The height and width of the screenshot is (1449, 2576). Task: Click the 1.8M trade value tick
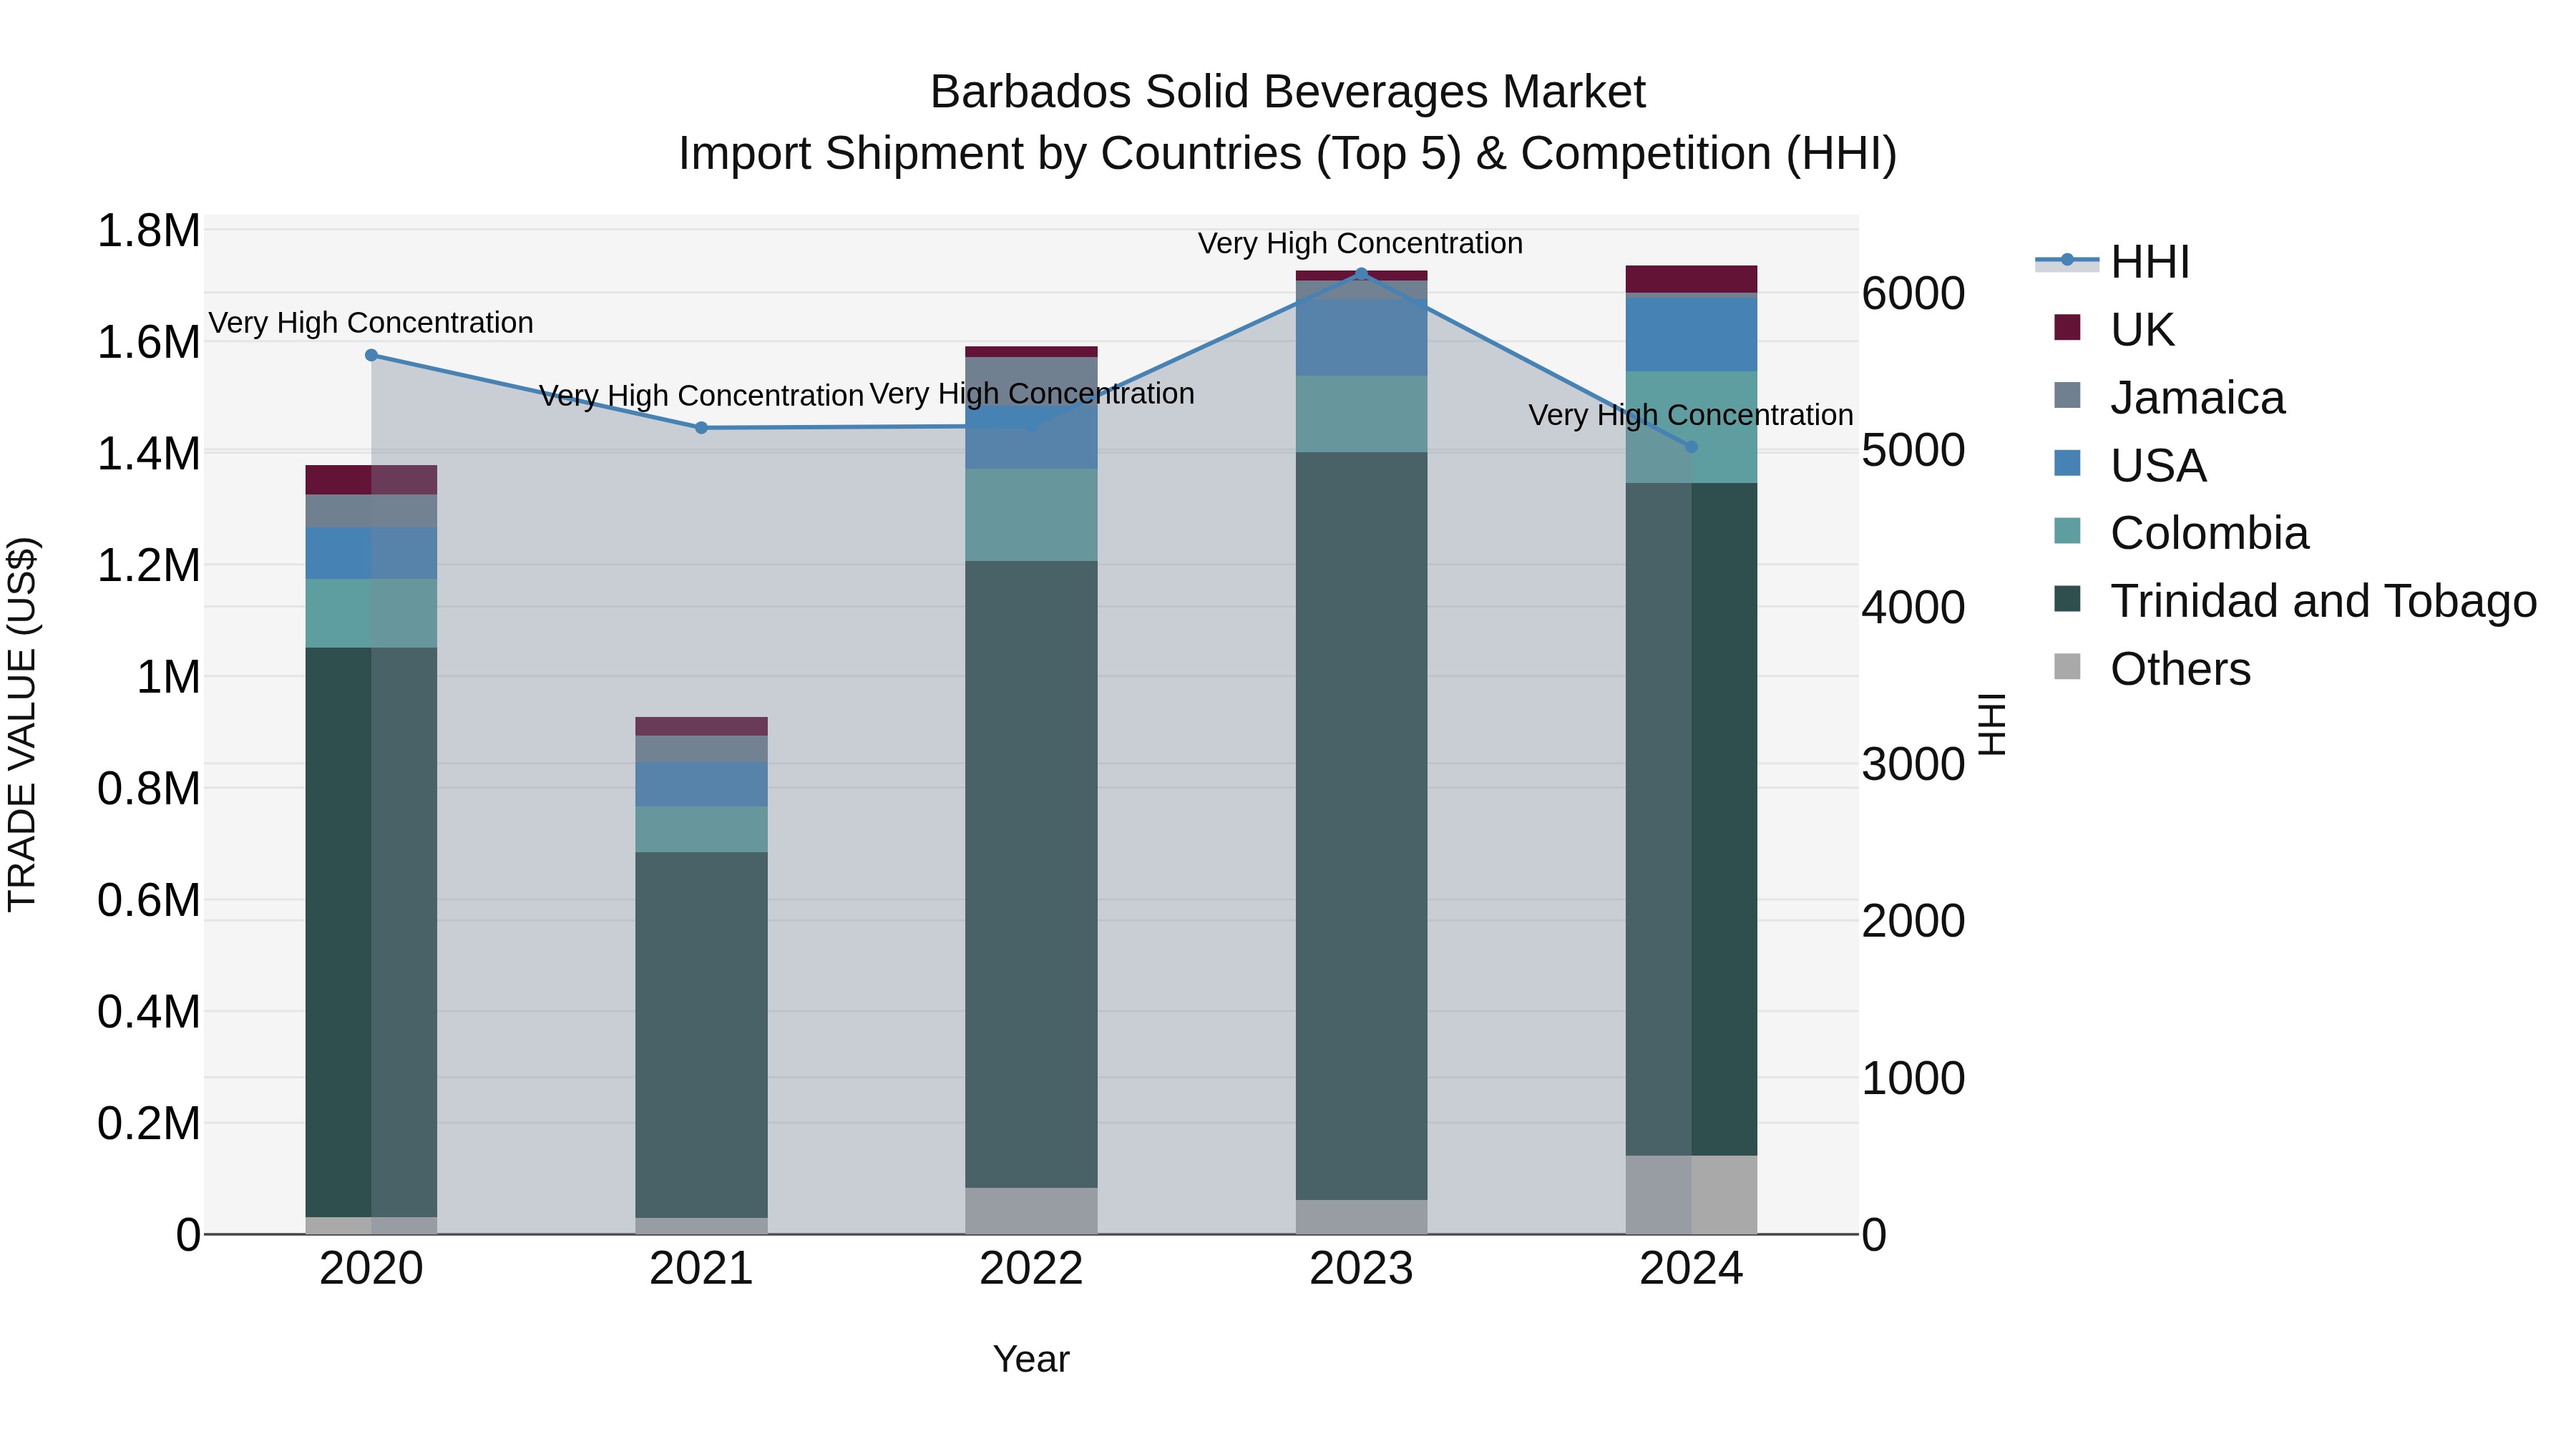tap(148, 231)
